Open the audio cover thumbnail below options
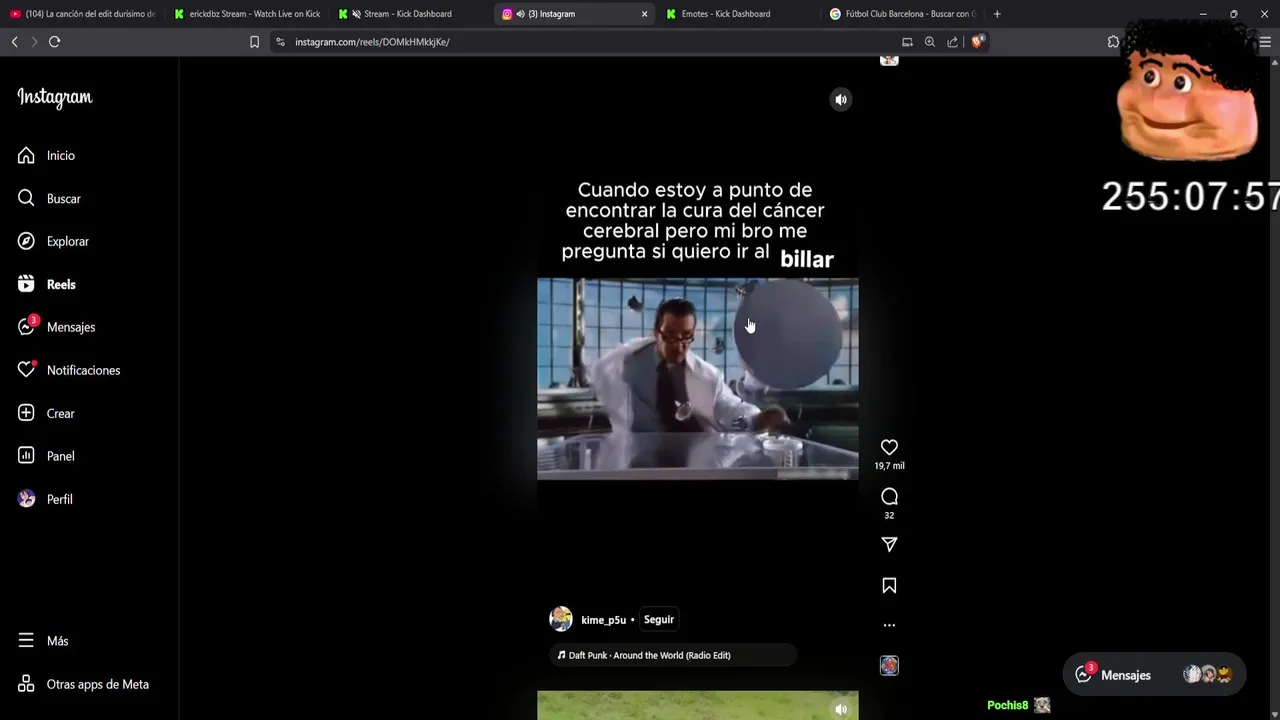The image size is (1280, 720). tap(889, 666)
